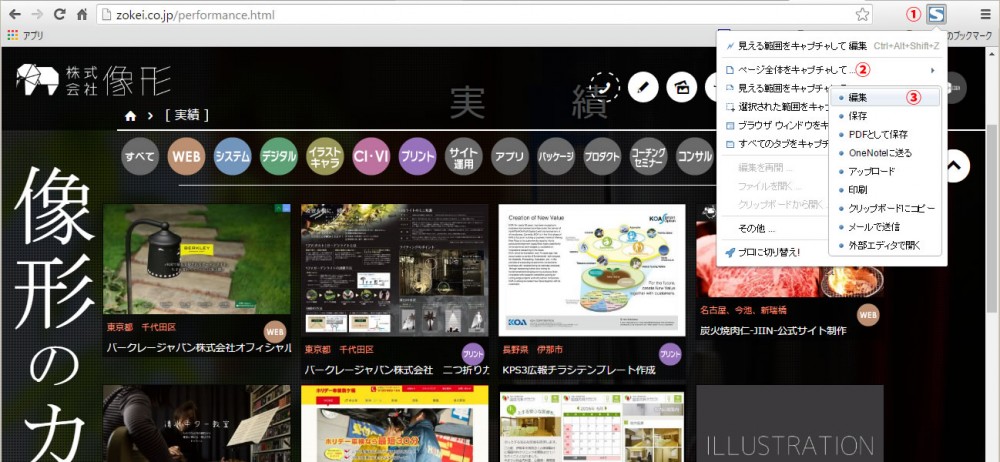Select the イラストキャラ category circle
This screenshot has width=1000, height=462.
pos(325,156)
